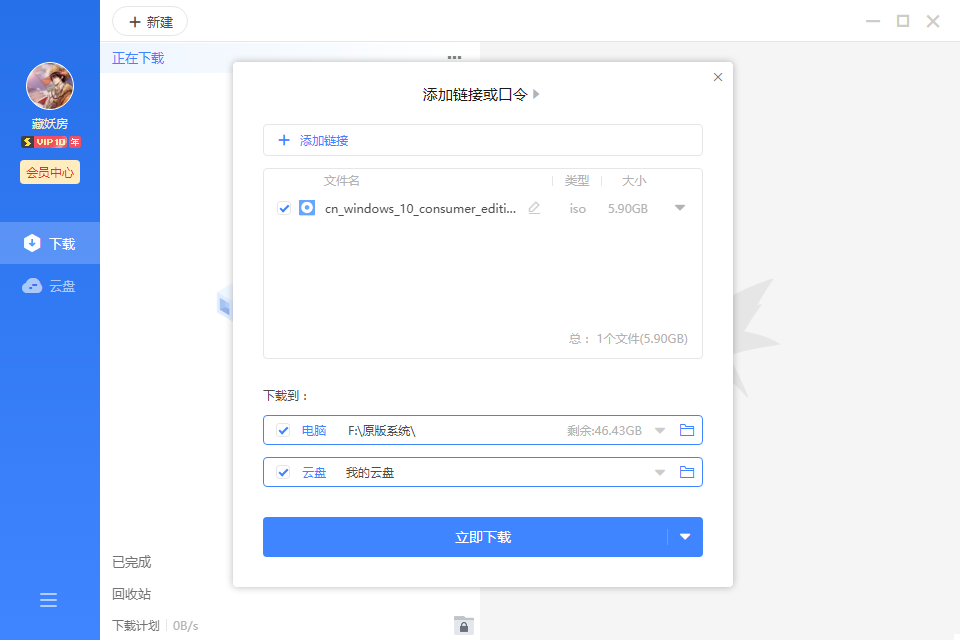Select the 已完成 list item
This screenshot has width=960, height=640.
click(x=132, y=562)
